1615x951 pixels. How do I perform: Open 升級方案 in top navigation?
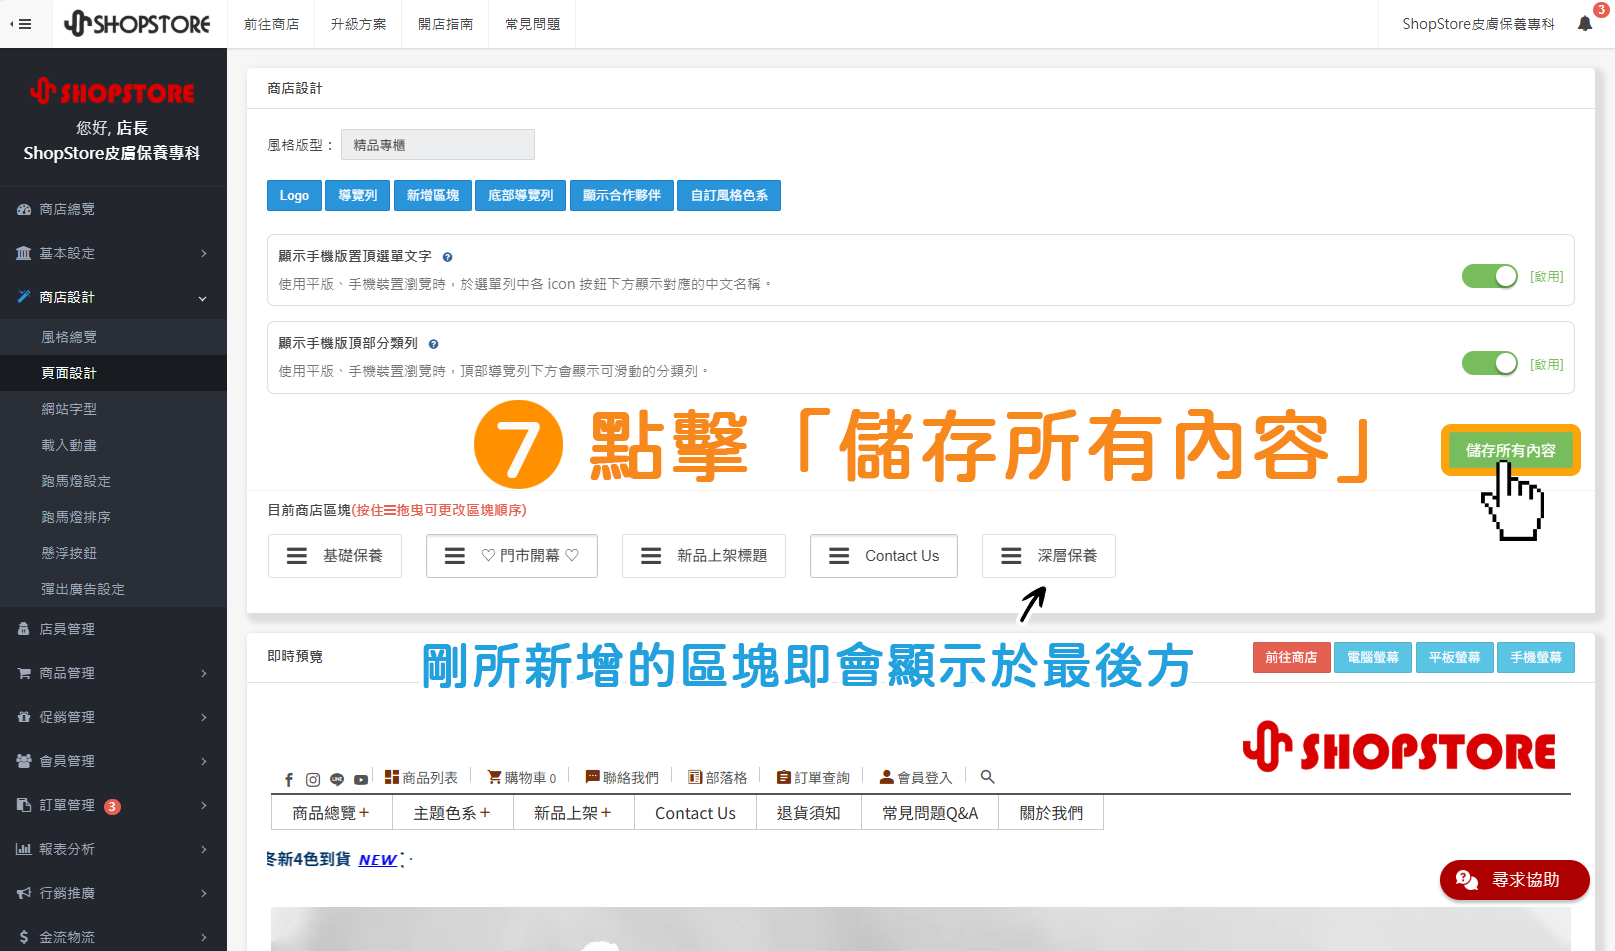tap(358, 24)
